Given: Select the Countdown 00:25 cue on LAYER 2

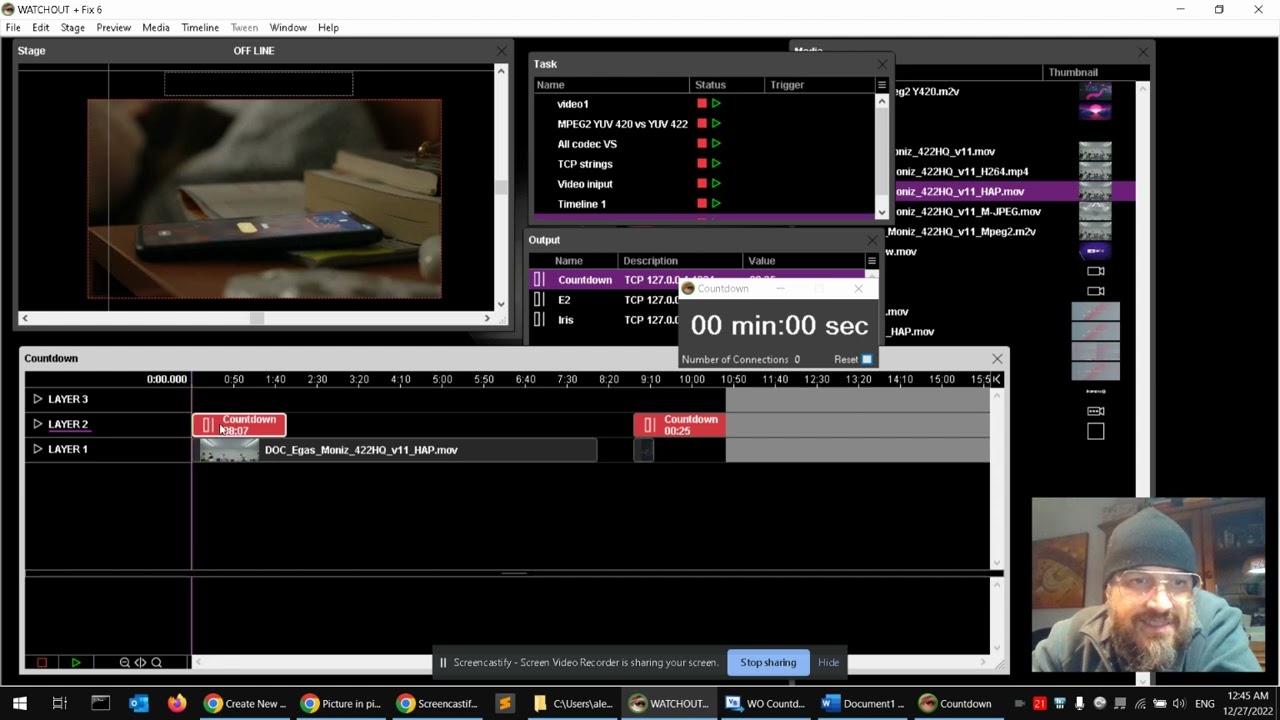Looking at the screenshot, I should point(680,425).
